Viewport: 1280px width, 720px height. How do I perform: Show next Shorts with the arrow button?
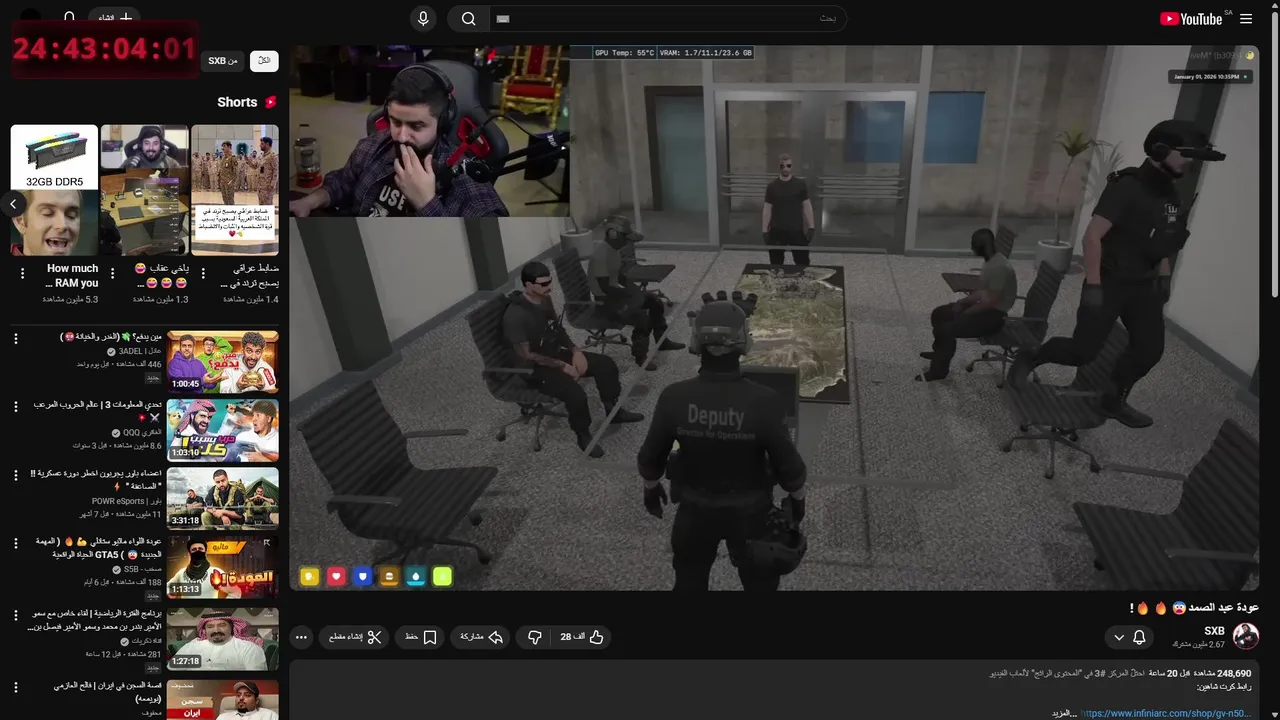(13, 204)
